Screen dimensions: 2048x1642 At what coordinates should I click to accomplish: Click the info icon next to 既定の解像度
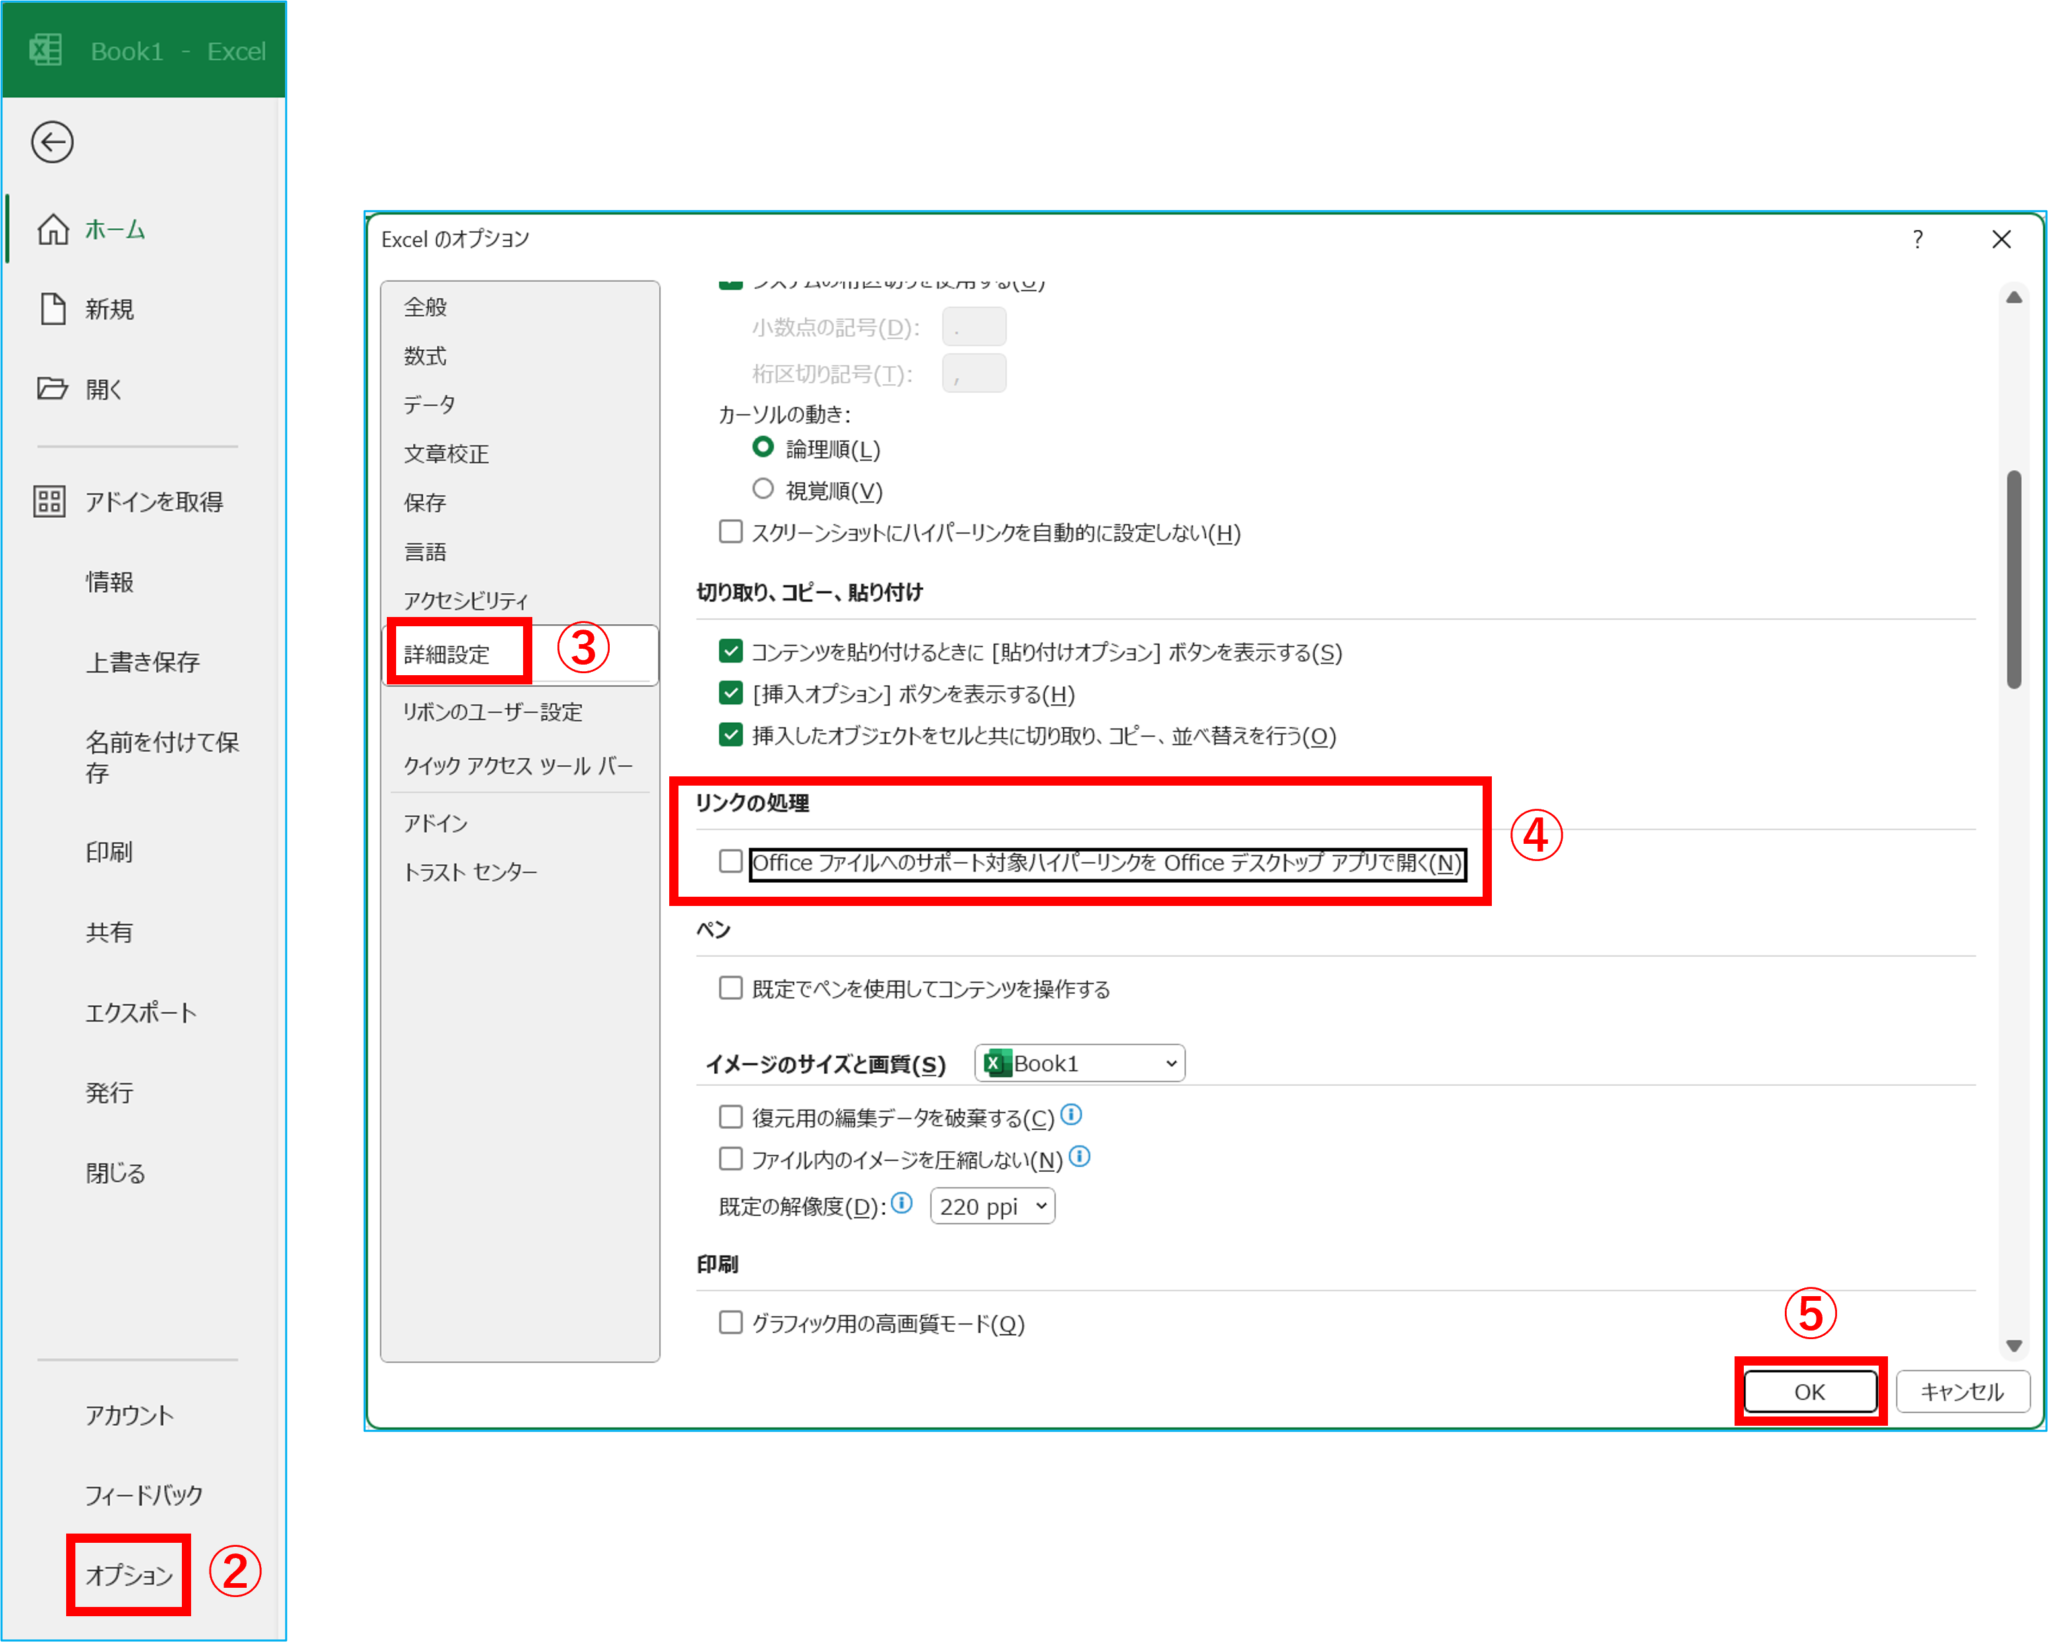click(x=901, y=1204)
